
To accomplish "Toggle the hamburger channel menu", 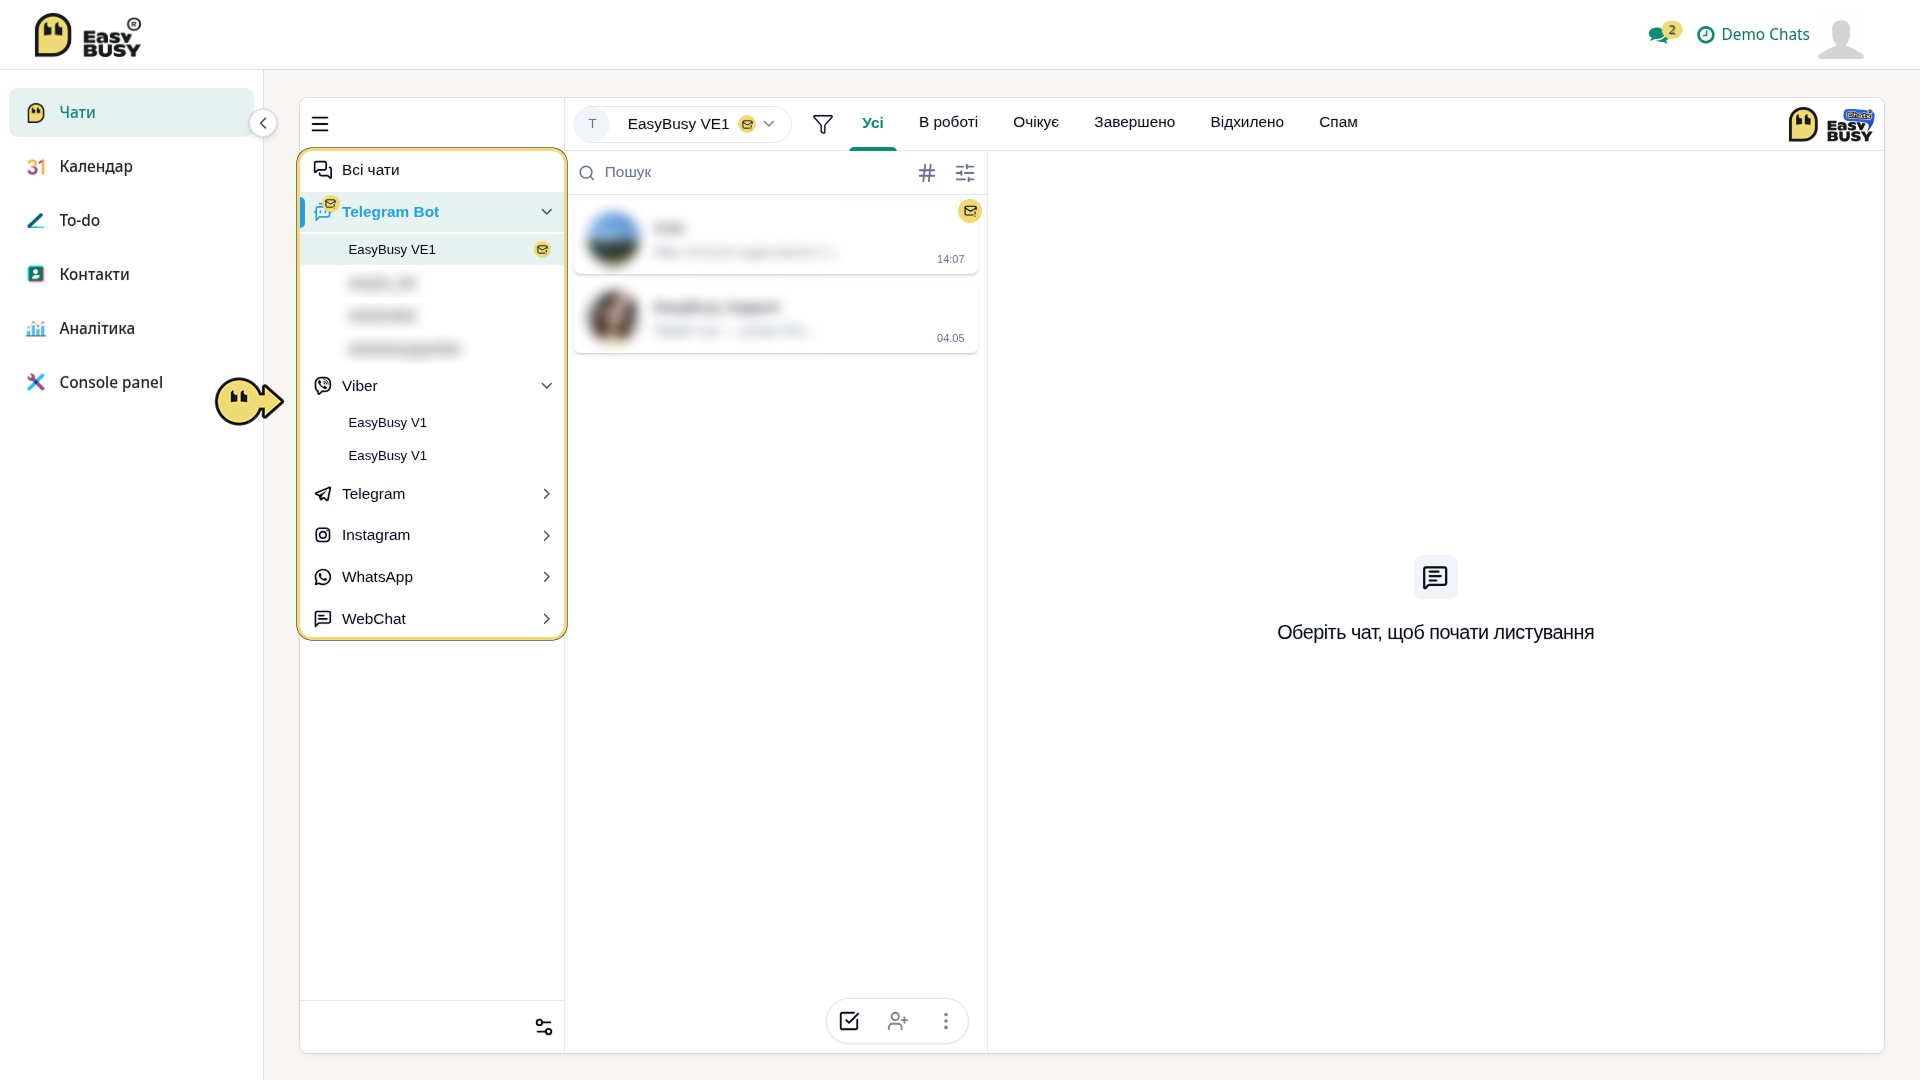I will pos(320,125).
